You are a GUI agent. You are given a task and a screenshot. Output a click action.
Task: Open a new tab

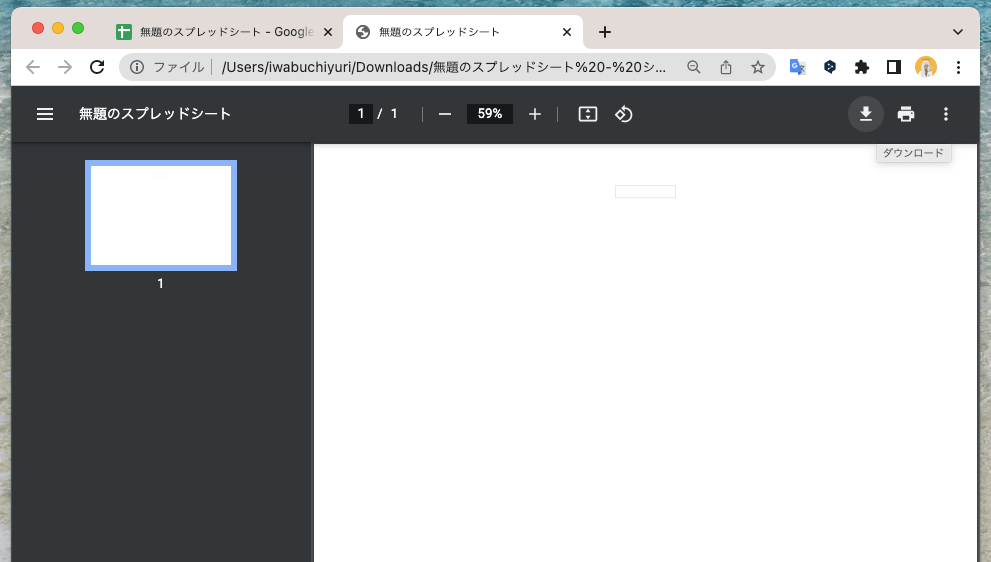605,32
